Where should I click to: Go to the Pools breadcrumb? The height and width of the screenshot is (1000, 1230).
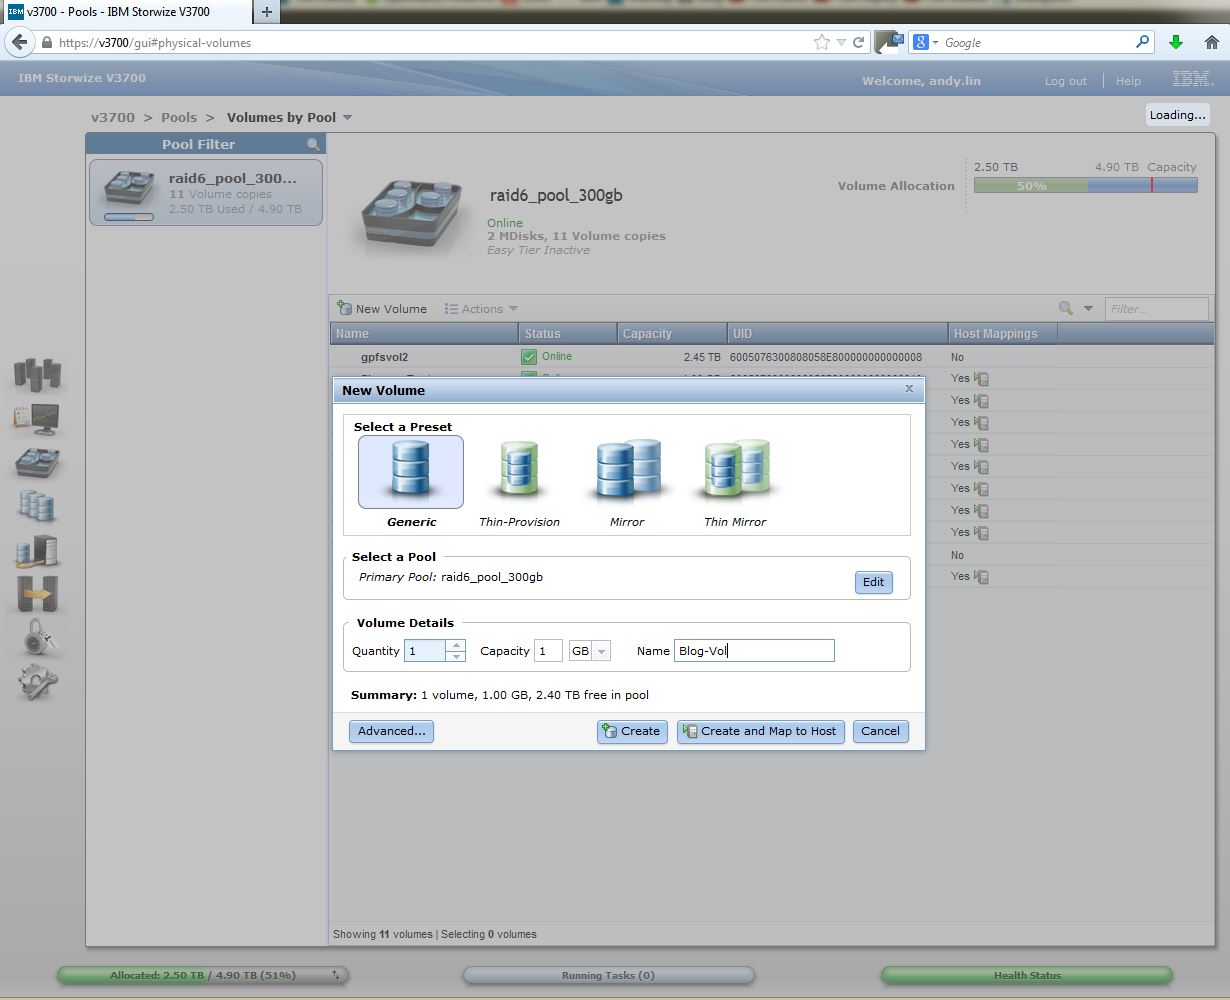click(179, 117)
